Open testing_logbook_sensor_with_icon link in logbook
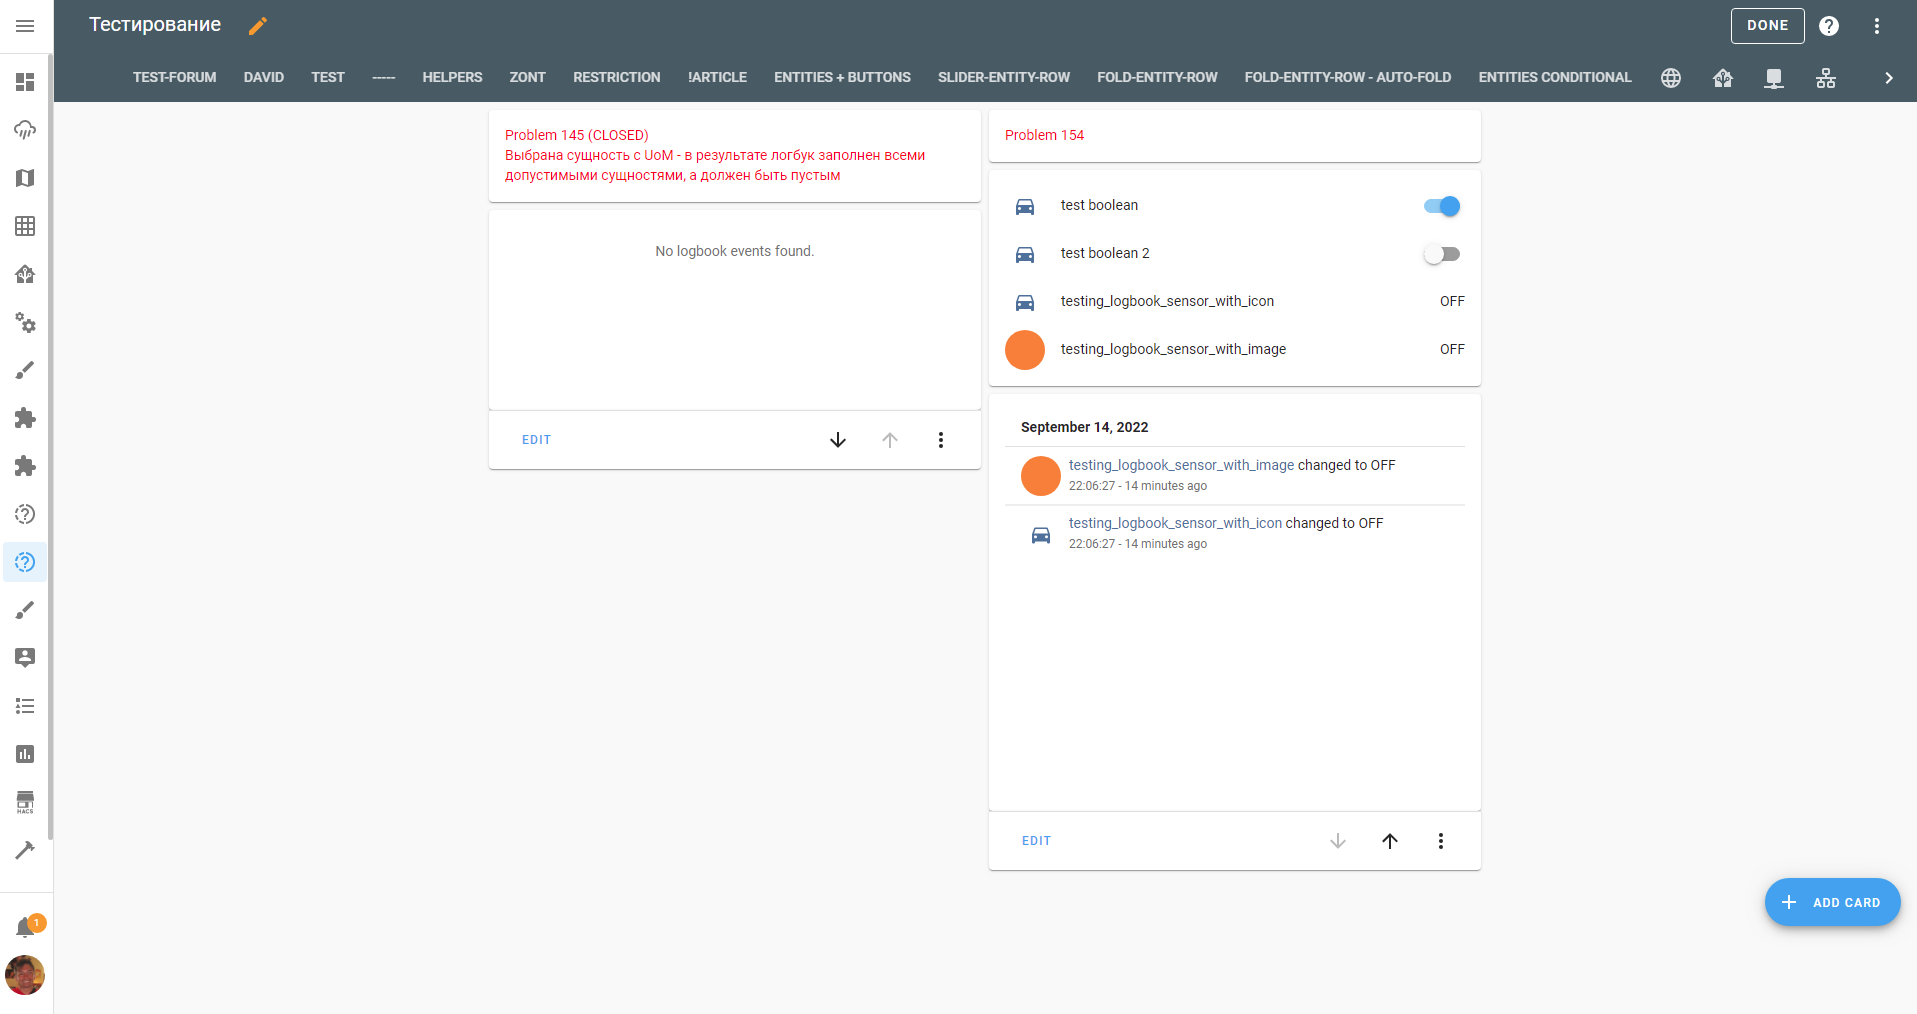The image size is (1917, 1014). pos(1175,523)
